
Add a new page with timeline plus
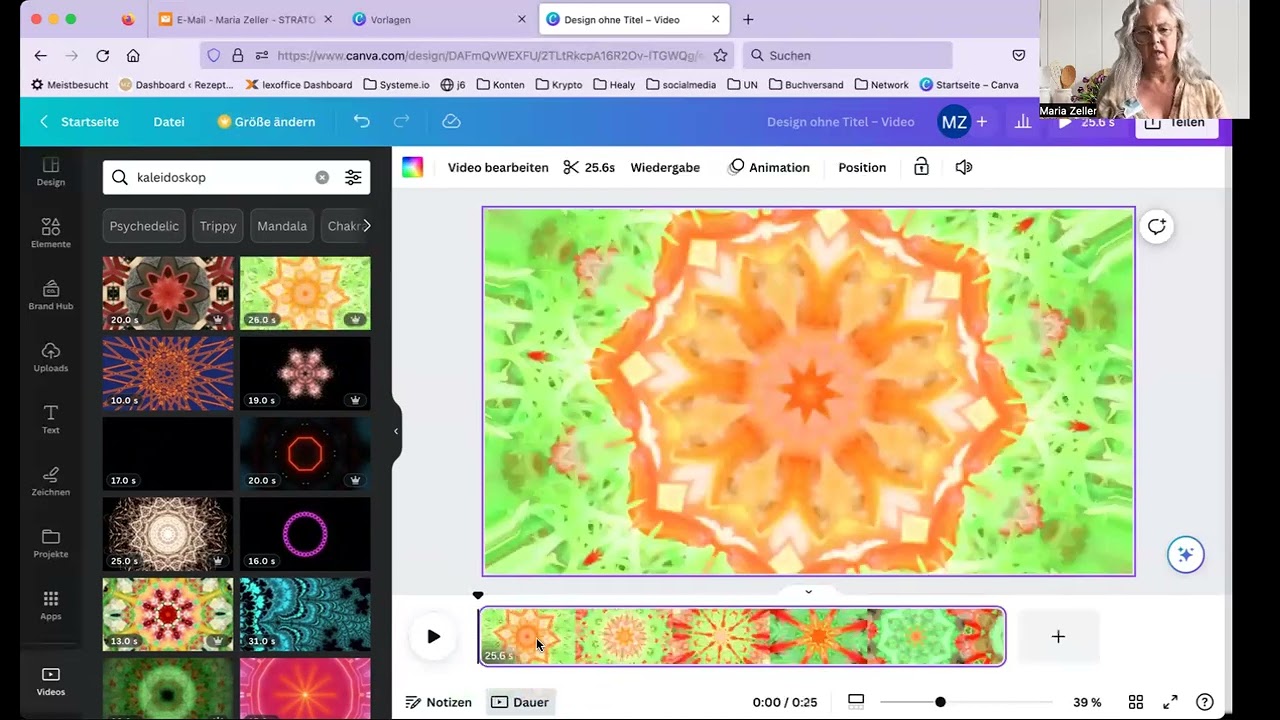coord(1058,636)
